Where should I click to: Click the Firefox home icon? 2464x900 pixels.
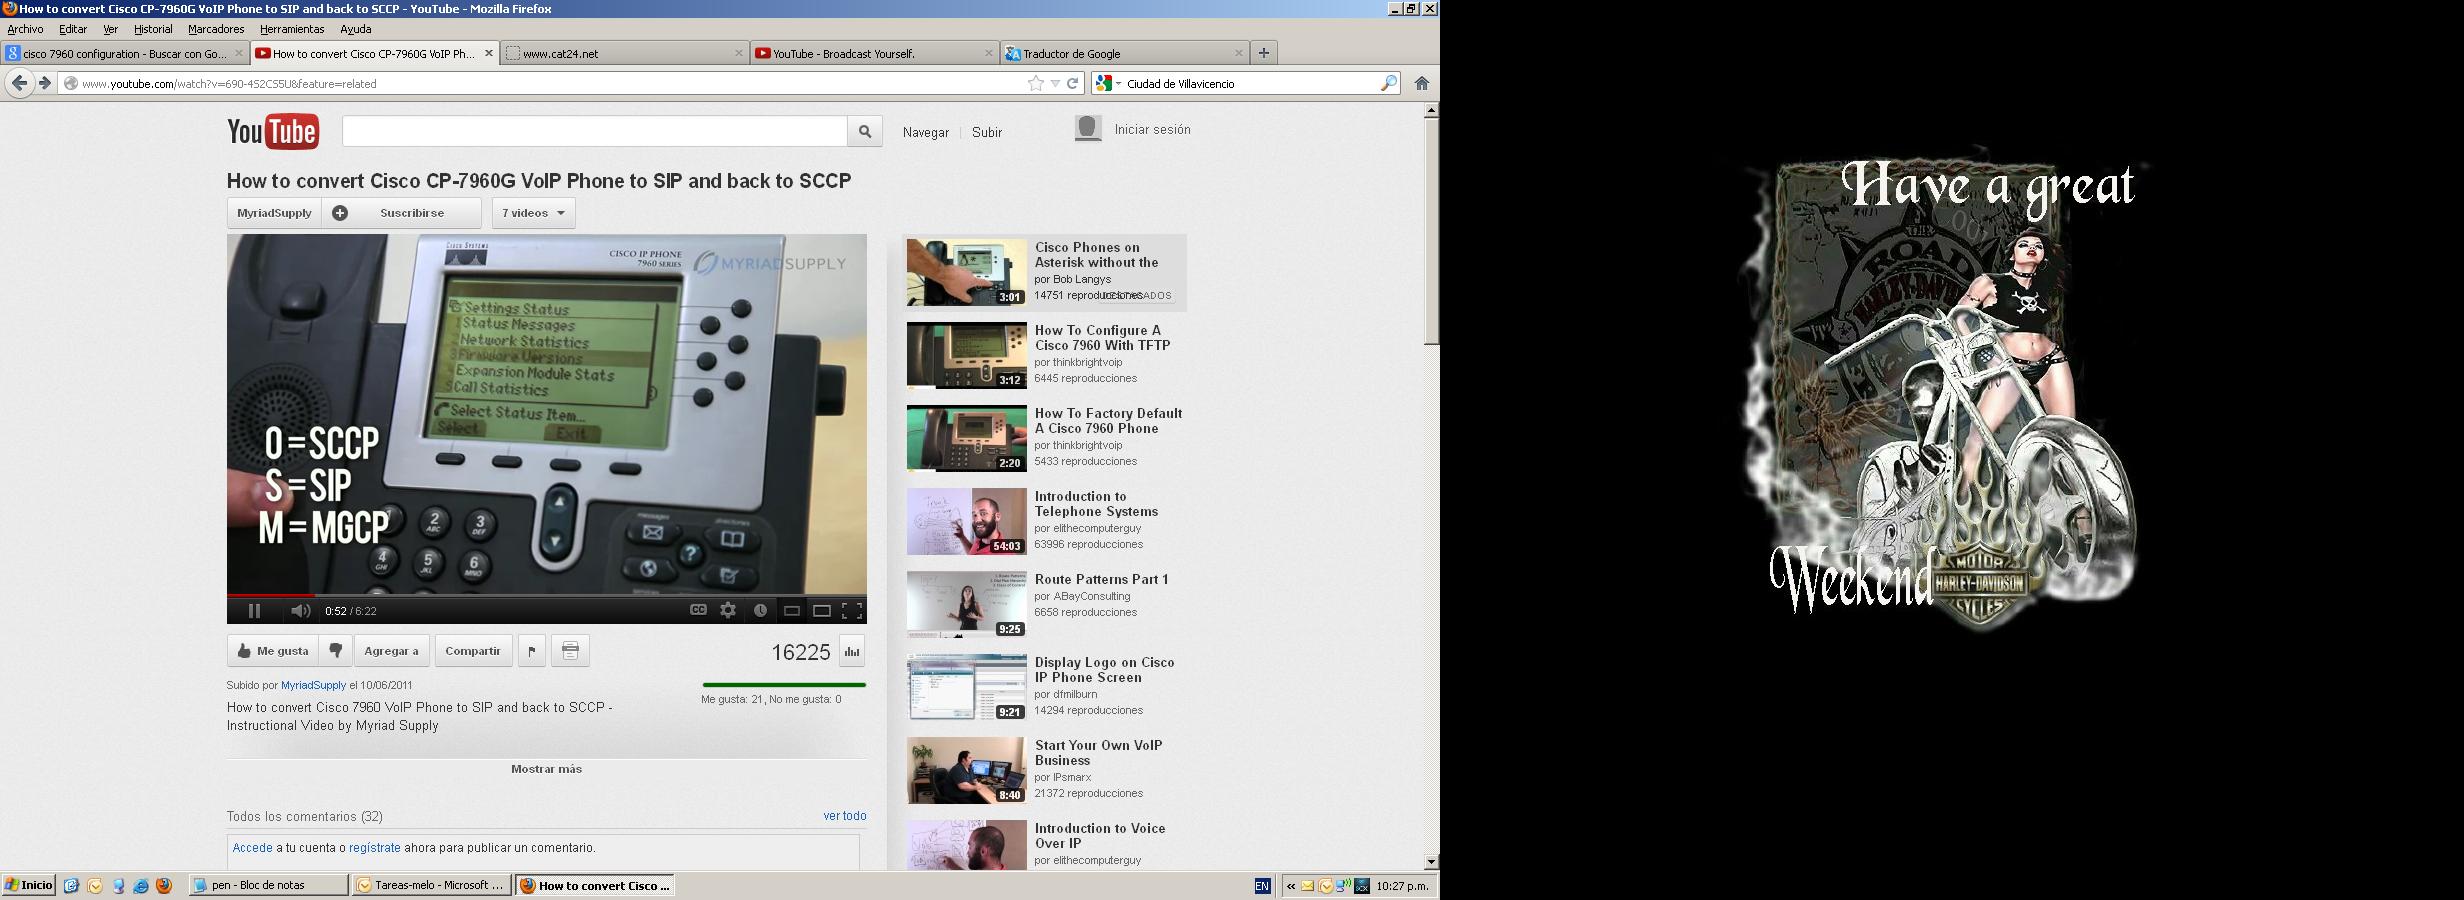[x=1421, y=84]
